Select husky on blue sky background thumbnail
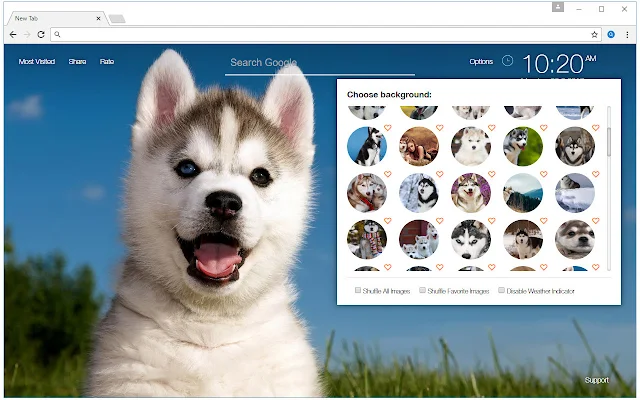Screen dimensions: 640x400 click(x=367, y=146)
